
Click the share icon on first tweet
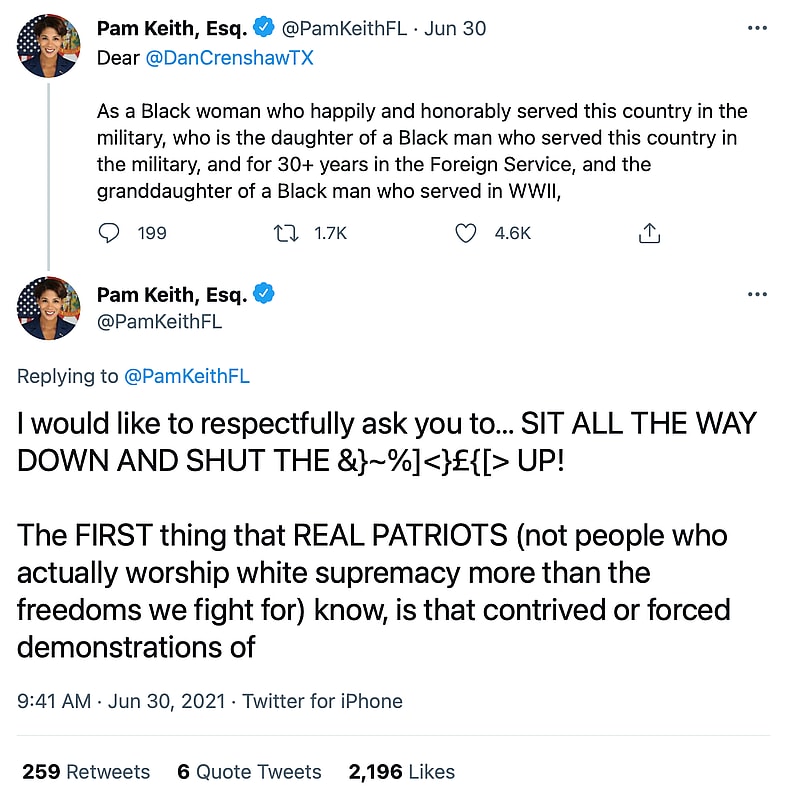649,233
